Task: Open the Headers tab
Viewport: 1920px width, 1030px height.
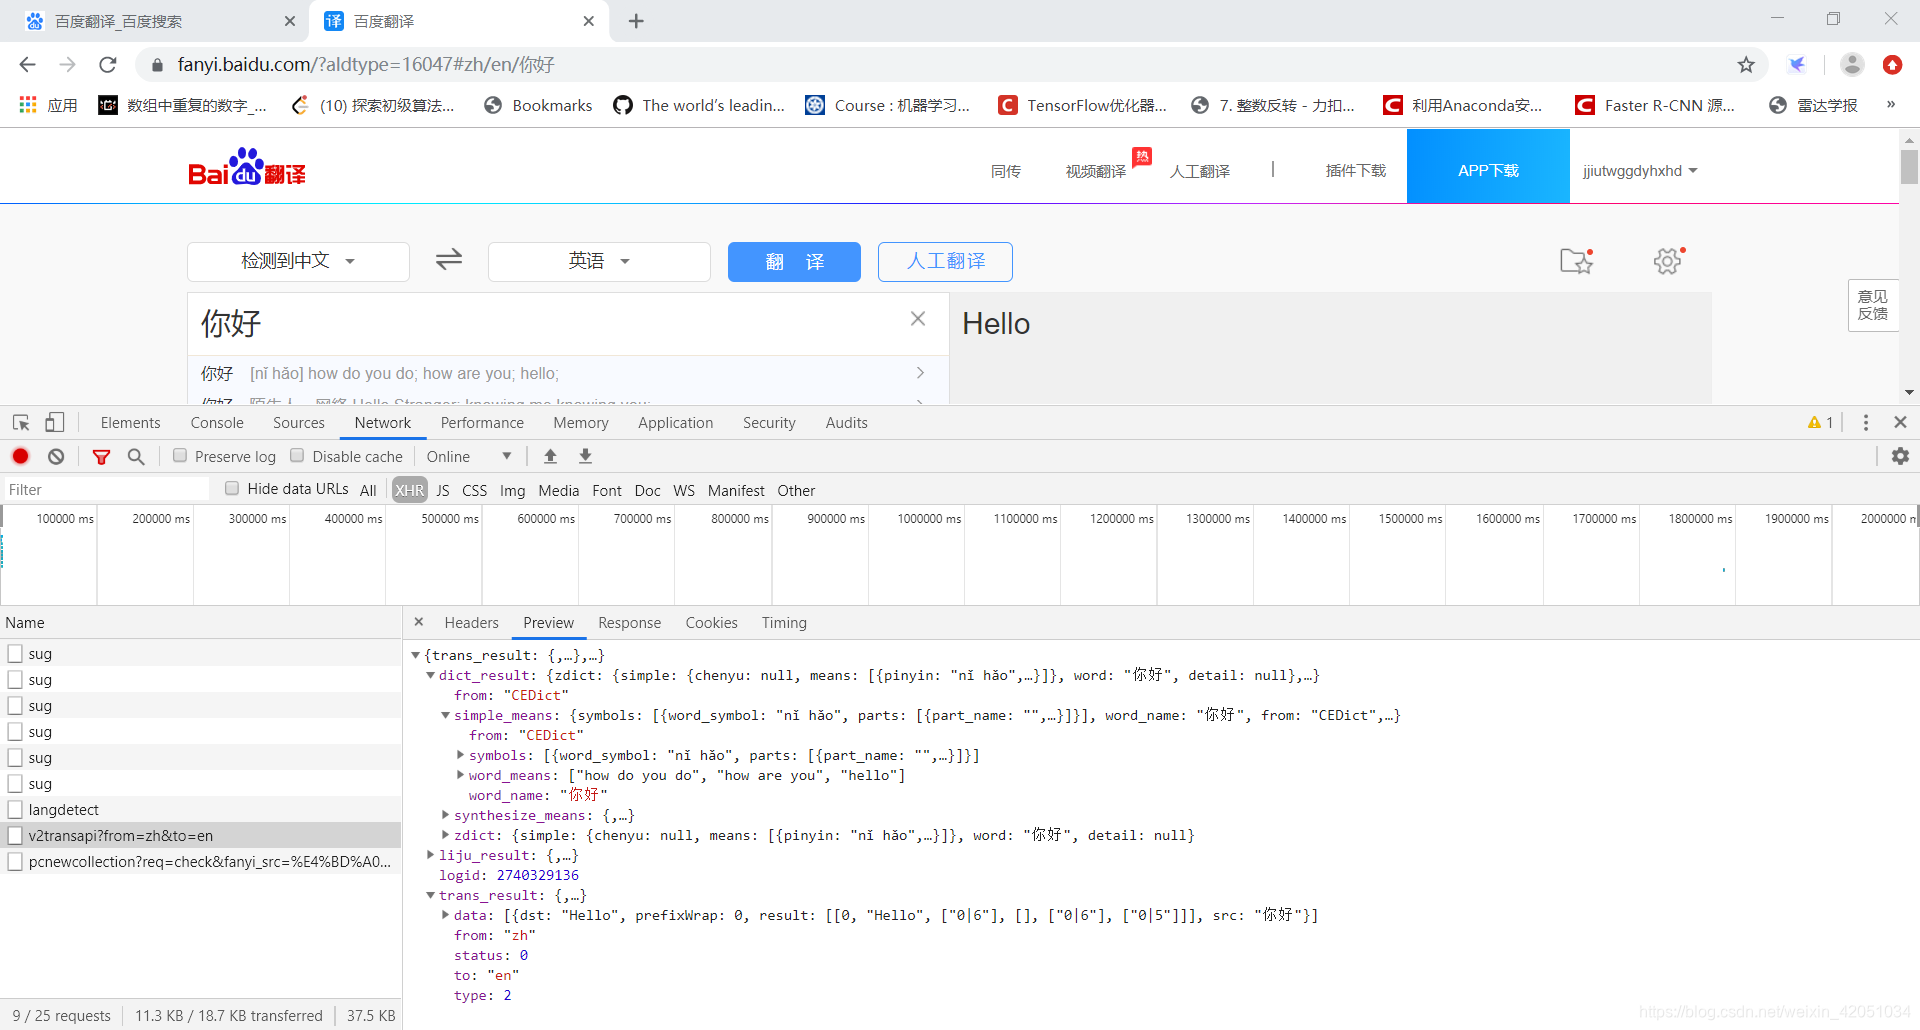Action: (471, 622)
